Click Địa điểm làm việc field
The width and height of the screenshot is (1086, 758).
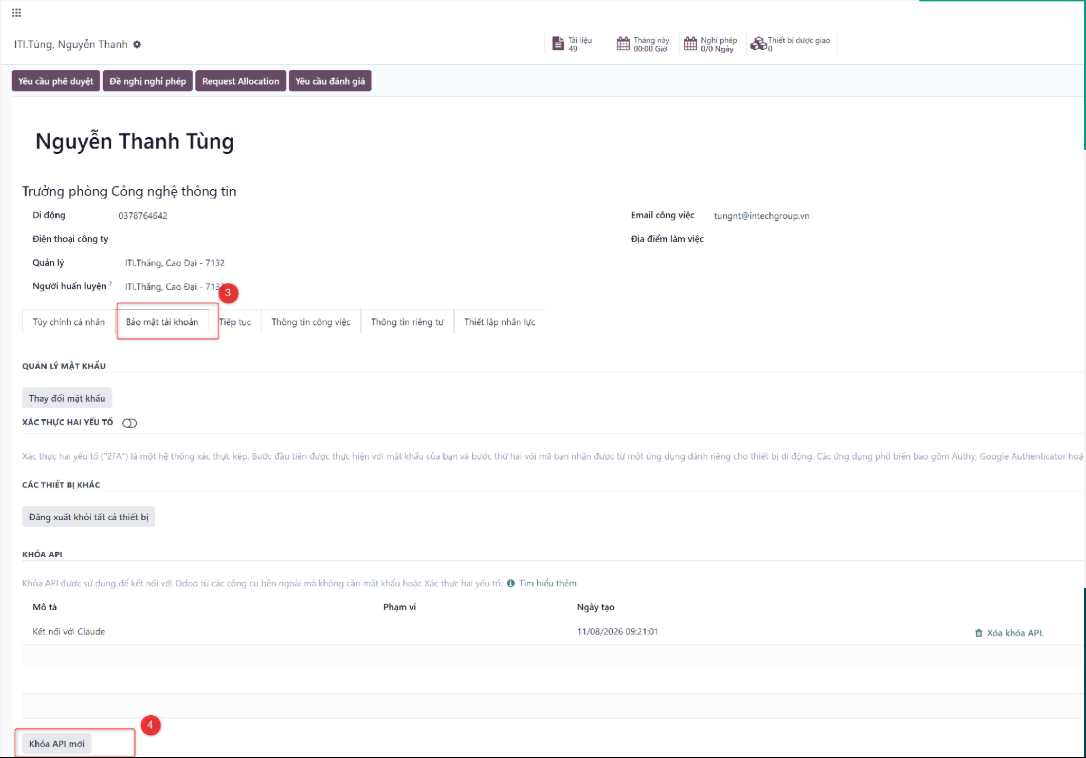[x=667, y=239]
